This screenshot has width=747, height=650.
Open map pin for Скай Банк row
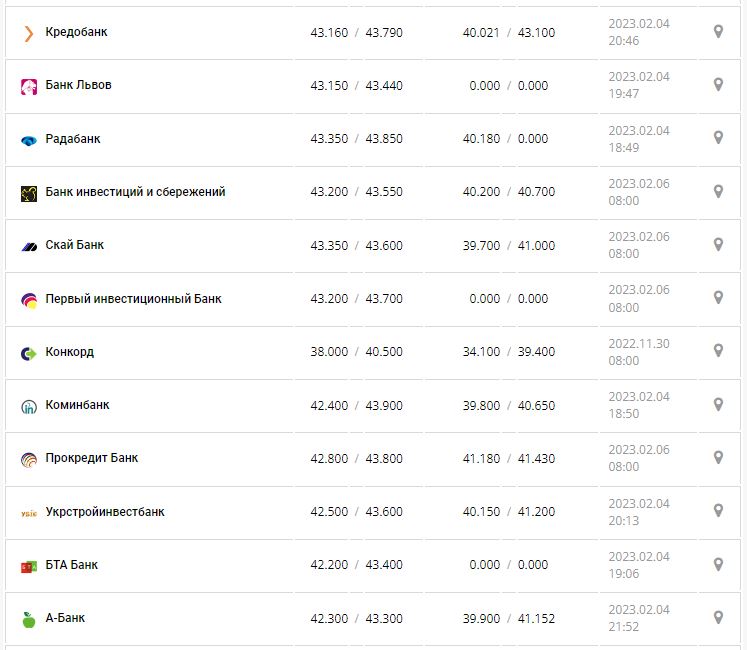[x=718, y=245]
